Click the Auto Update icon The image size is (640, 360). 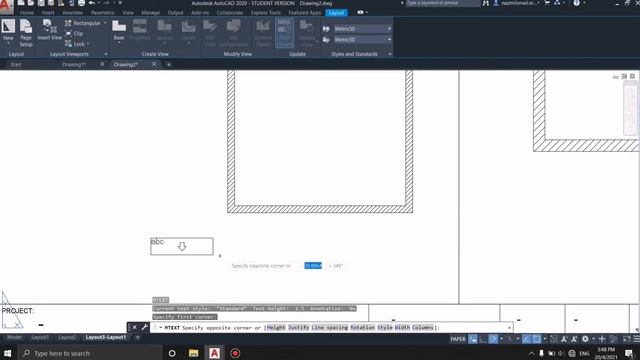click(284, 33)
